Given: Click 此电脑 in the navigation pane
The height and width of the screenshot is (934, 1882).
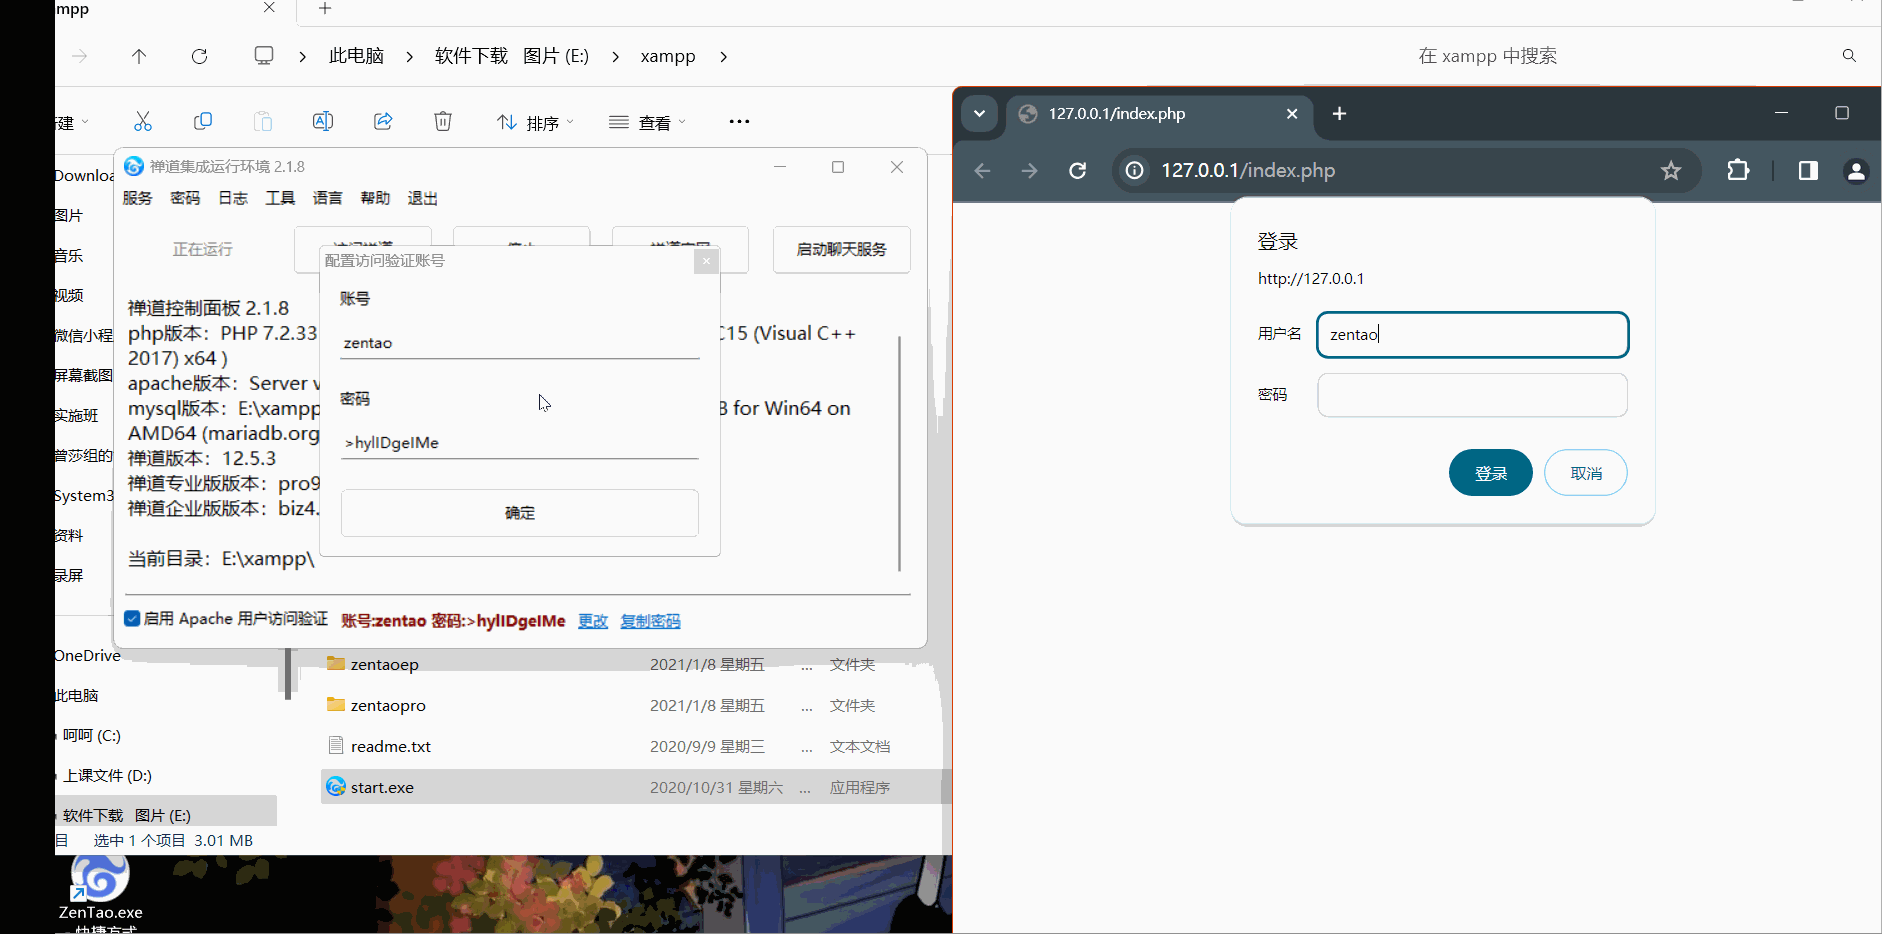Looking at the screenshot, I should pos(77,696).
